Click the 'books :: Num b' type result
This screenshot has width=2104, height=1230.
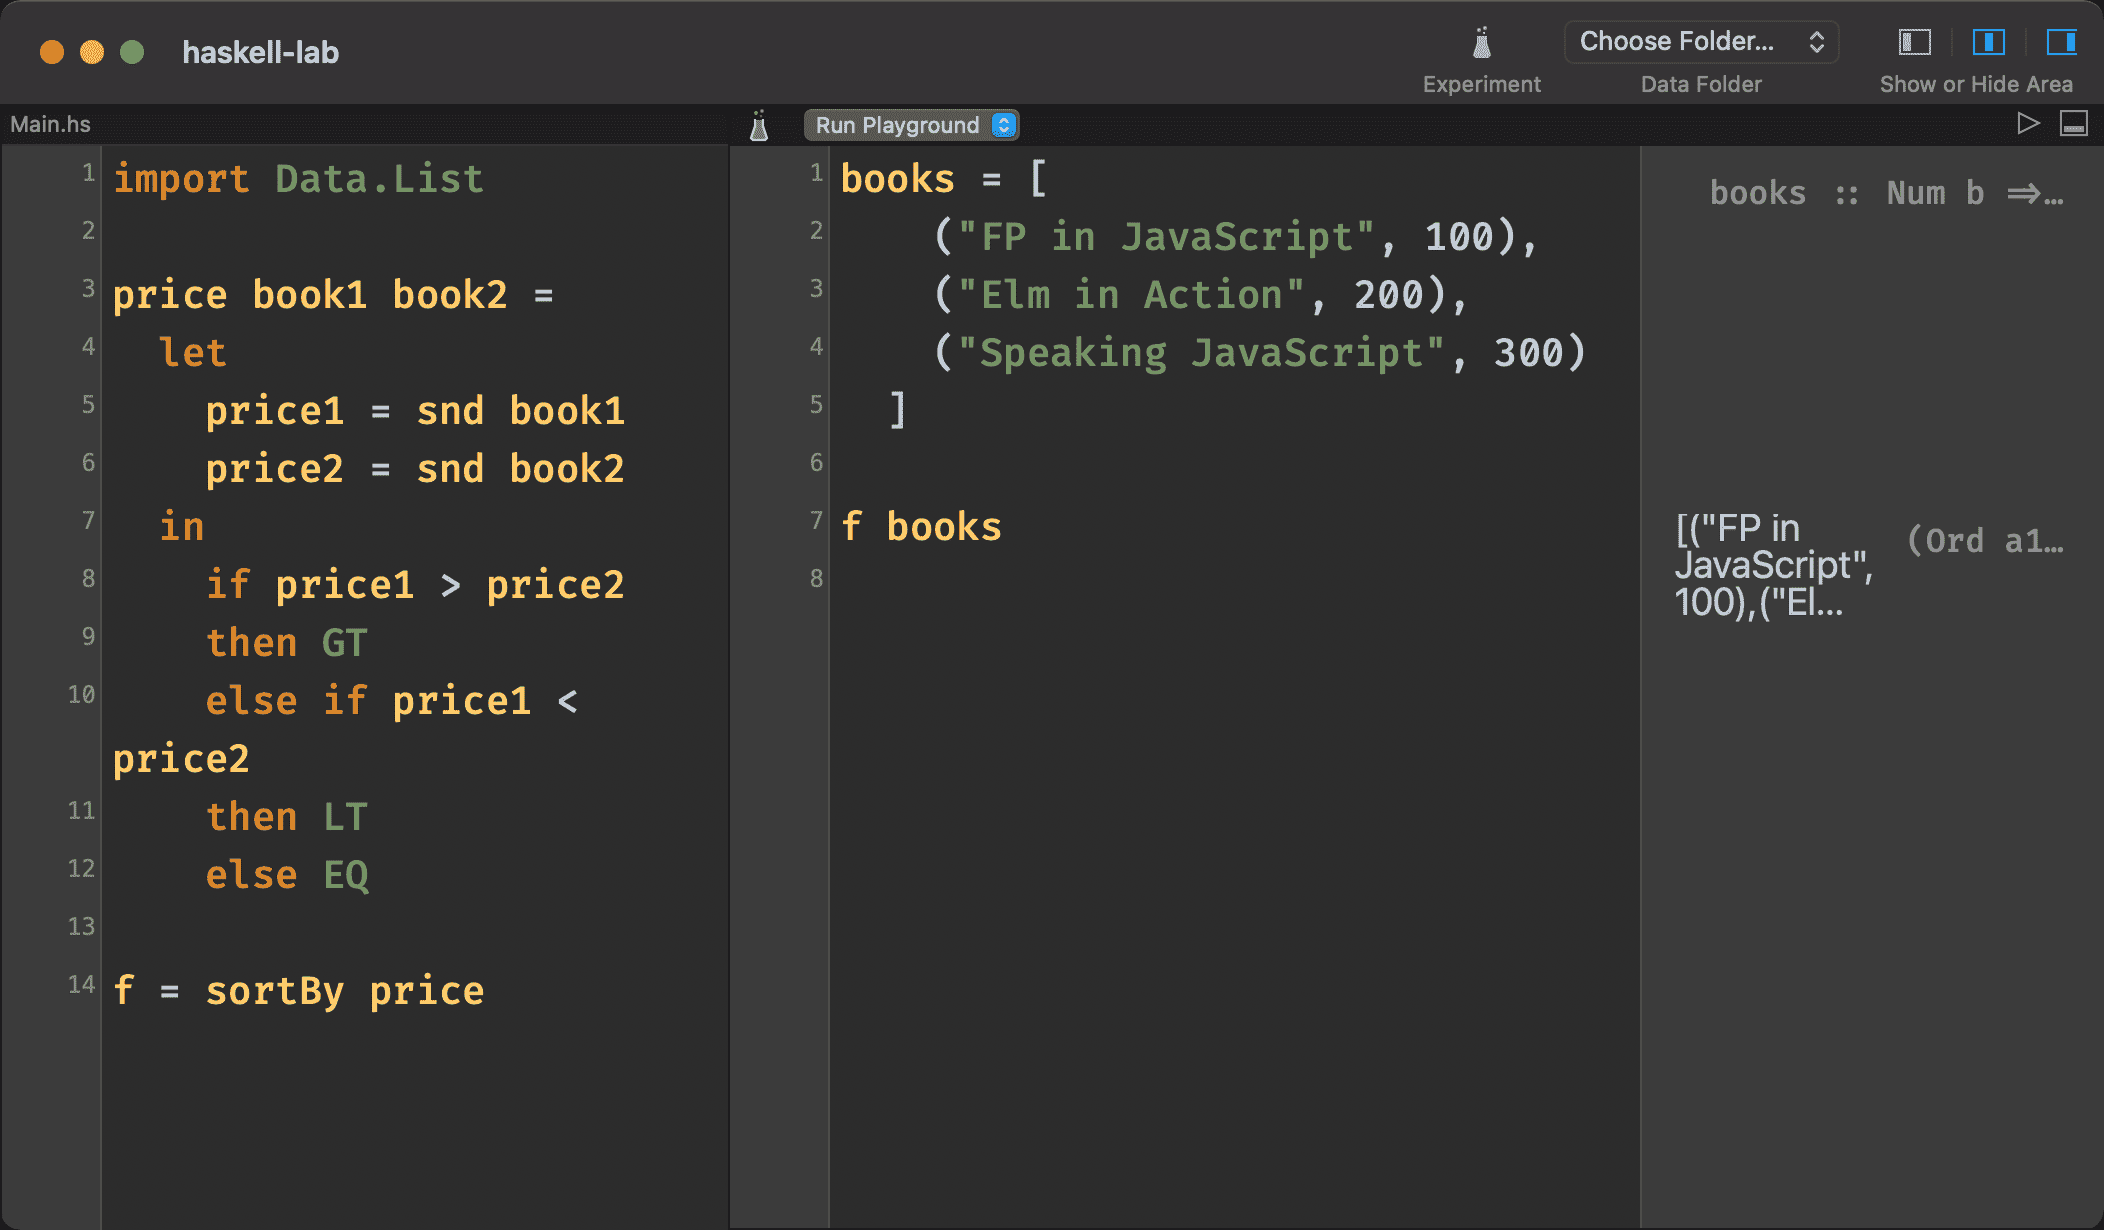(1886, 193)
